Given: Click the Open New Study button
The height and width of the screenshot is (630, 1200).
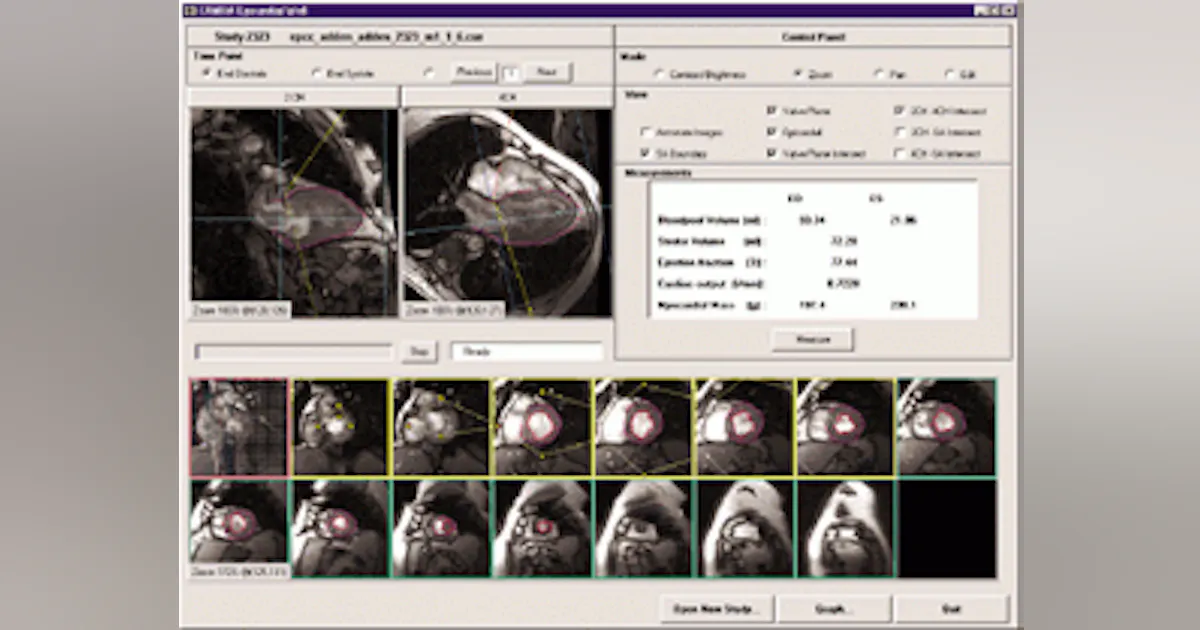Looking at the screenshot, I should coord(717,608).
